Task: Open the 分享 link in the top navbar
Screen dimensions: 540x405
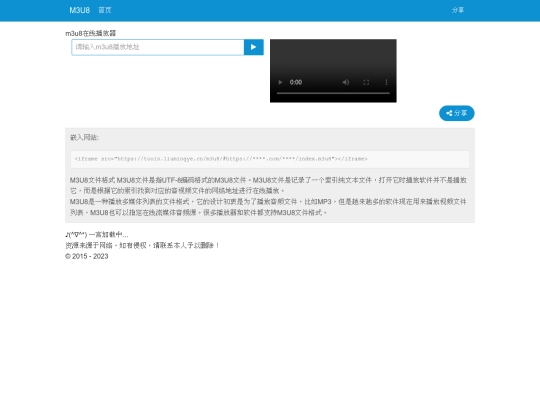Action: [x=458, y=10]
